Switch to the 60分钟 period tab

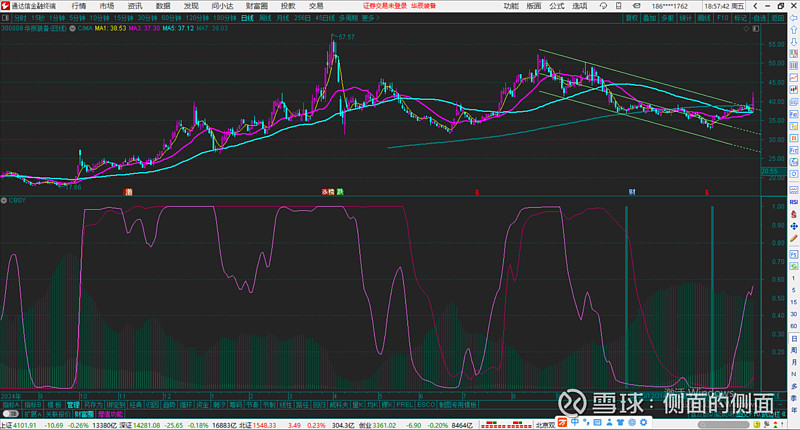(x=171, y=18)
